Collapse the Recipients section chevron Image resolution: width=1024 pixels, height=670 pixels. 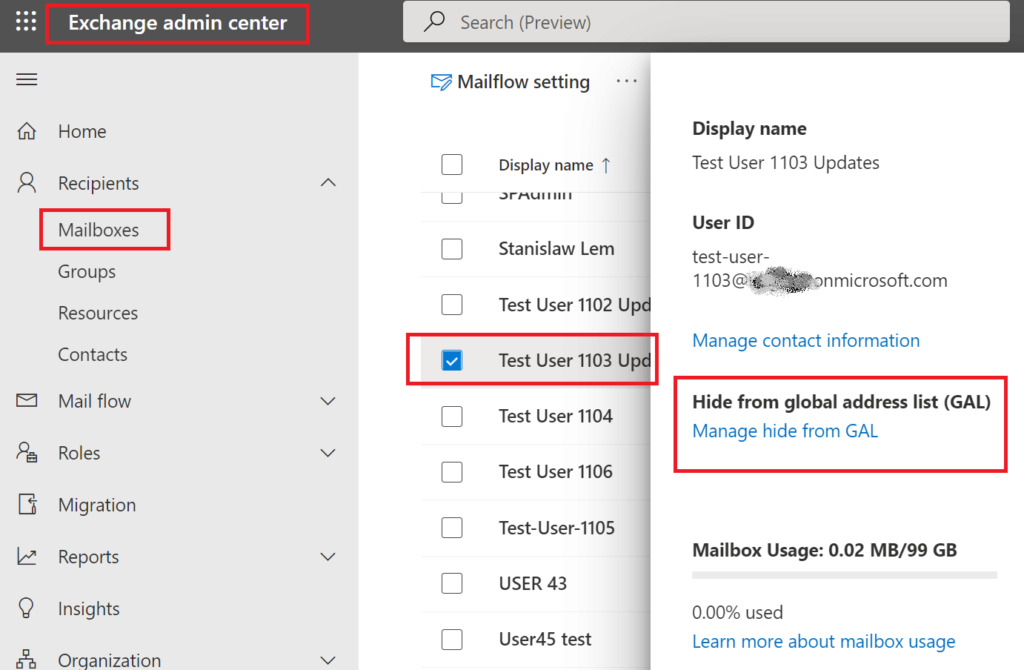tap(328, 183)
